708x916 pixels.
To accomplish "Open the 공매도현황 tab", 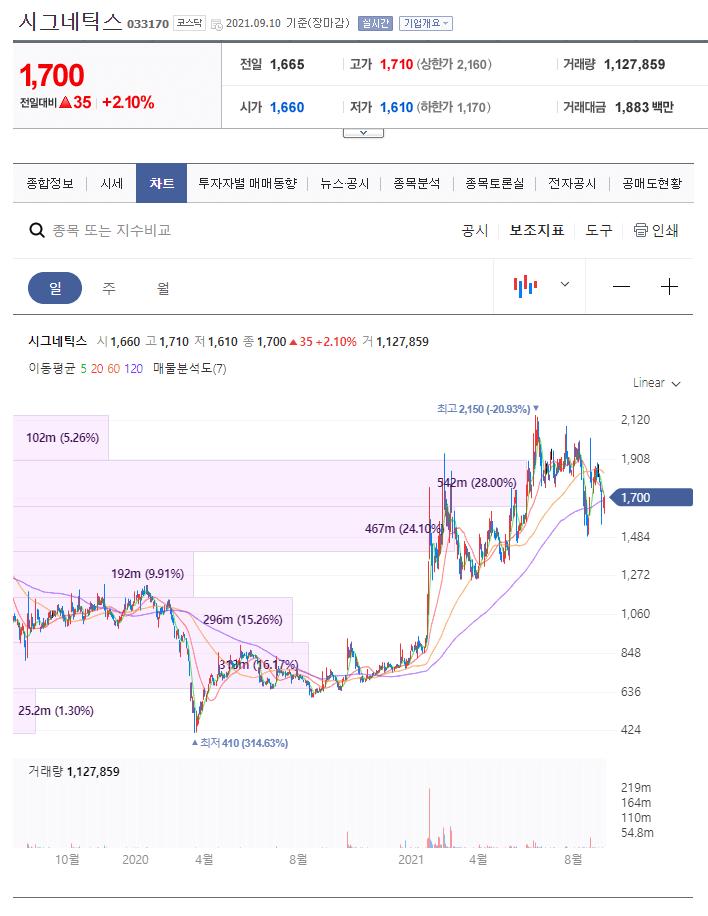I will [651, 183].
